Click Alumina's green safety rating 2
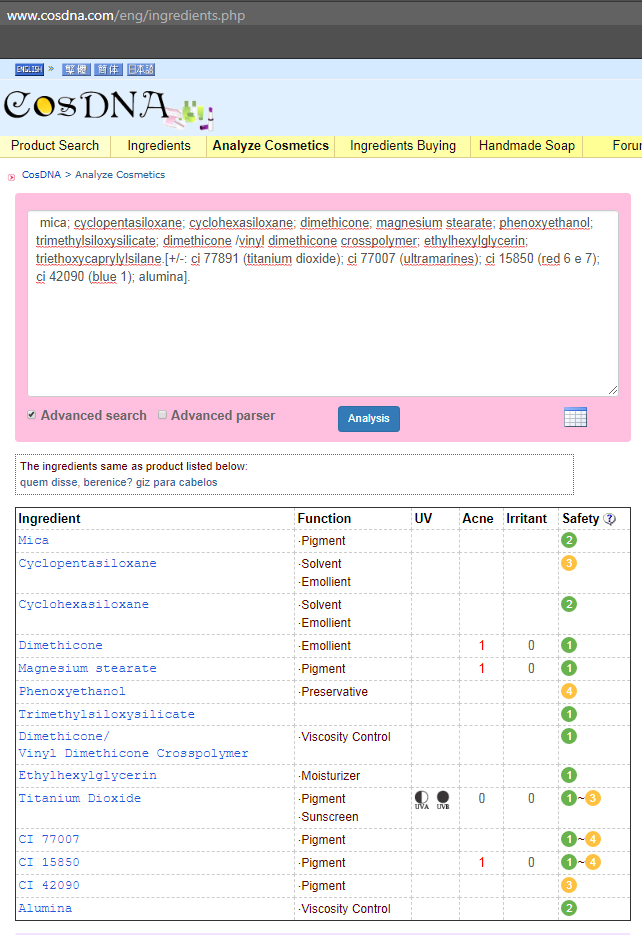 click(x=569, y=908)
